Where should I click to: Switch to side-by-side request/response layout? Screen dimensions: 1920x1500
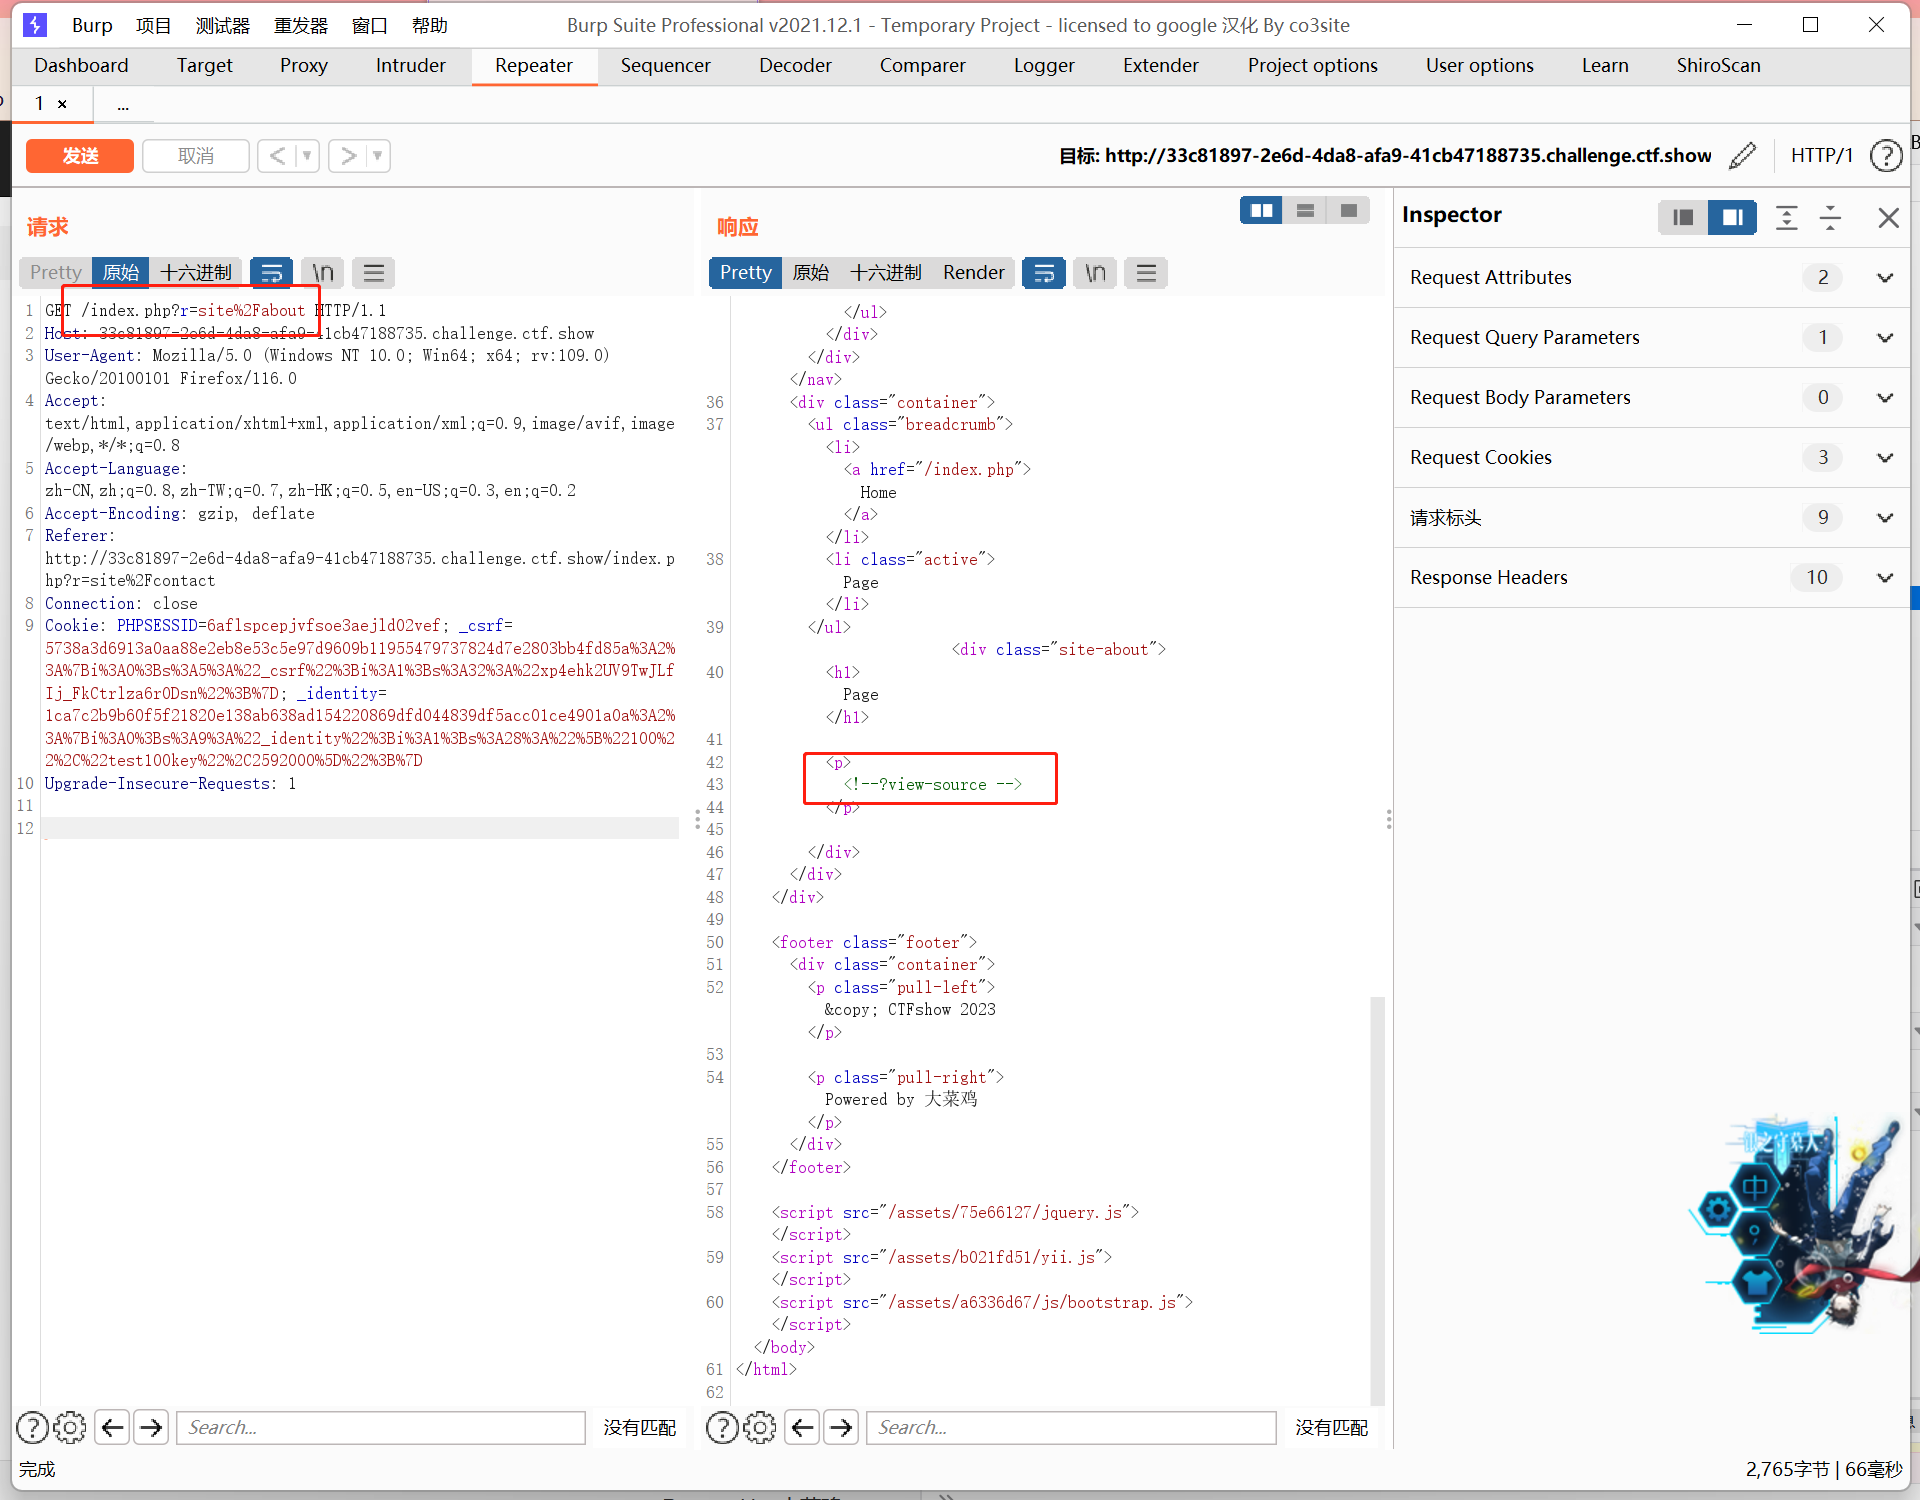click(1261, 210)
